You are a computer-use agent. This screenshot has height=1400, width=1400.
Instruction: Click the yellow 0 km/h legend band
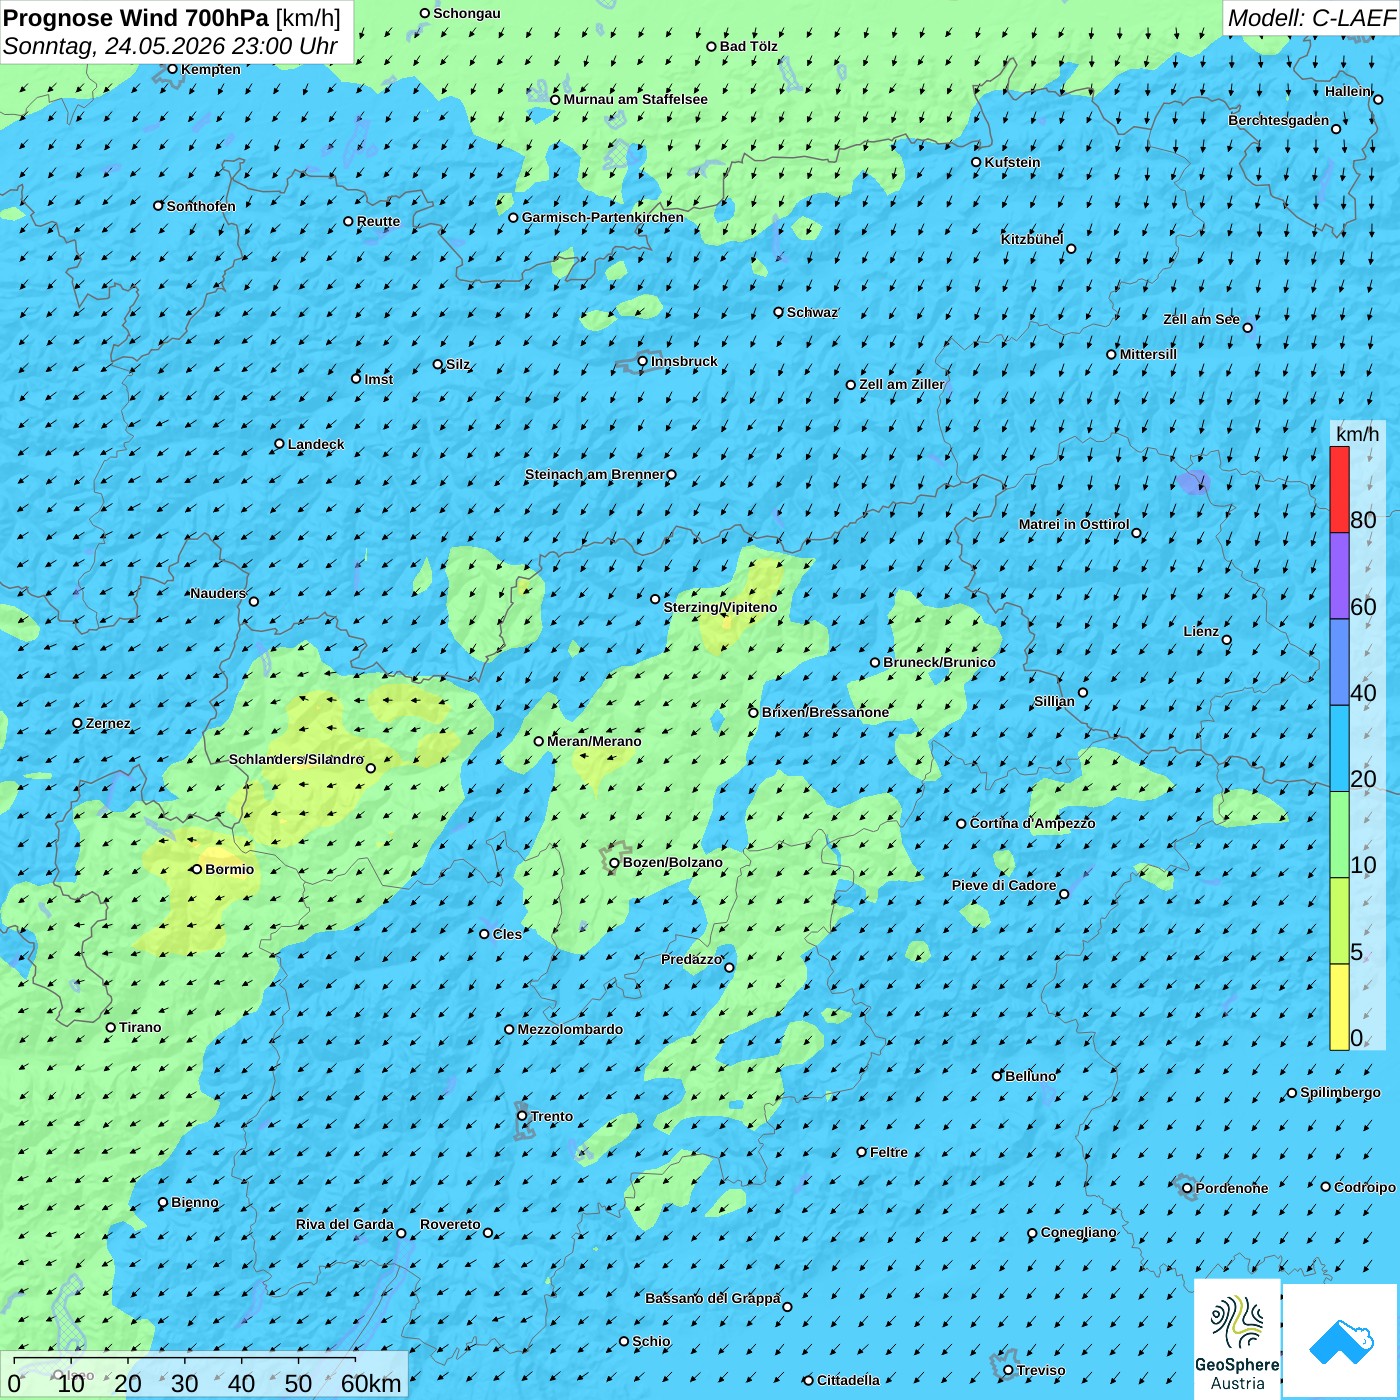(x=1339, y=1007)
